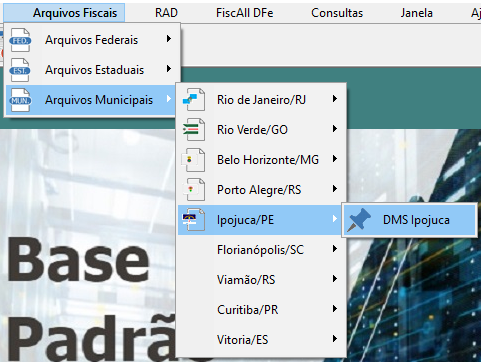
Task: Expand the Vitoria/ES submenu arrow
Action: coord(335,339)
